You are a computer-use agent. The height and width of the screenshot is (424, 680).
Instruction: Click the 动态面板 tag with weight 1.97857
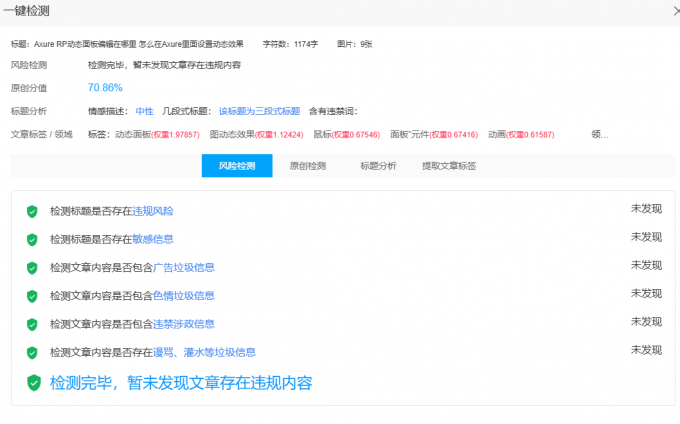click(157, 135)
